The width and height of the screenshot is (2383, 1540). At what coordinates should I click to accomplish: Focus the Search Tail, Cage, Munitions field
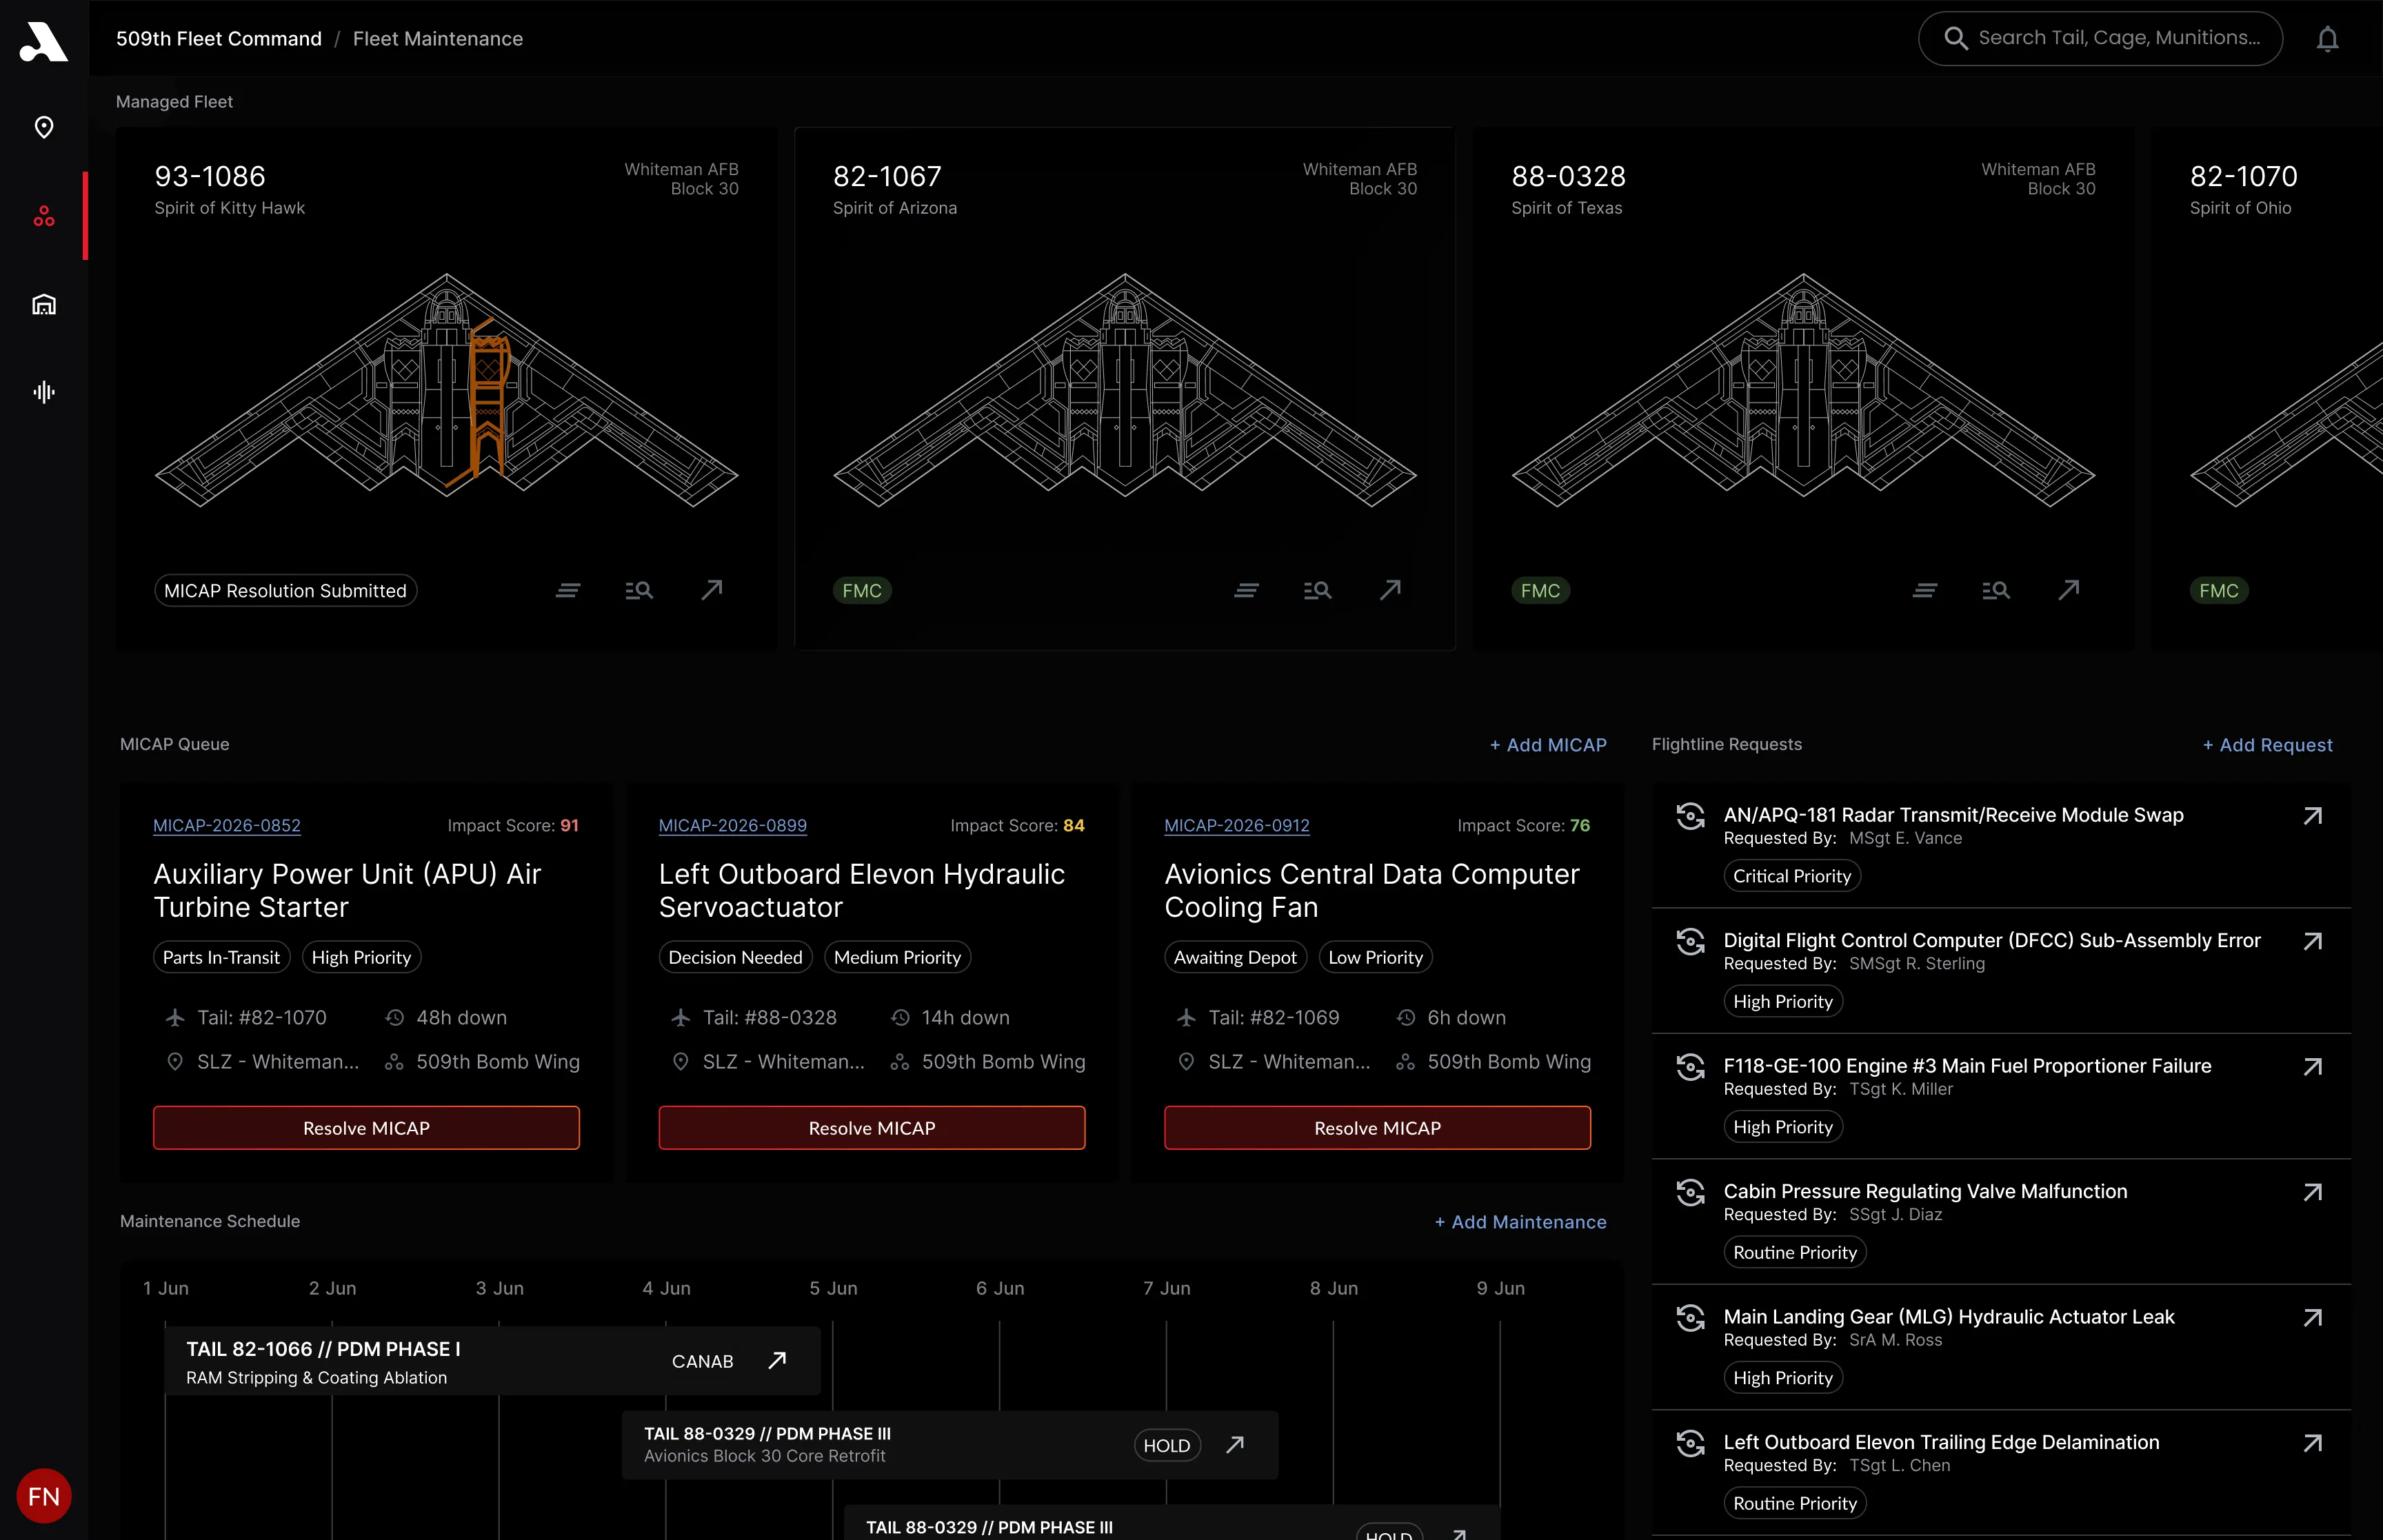[2100, 39]
